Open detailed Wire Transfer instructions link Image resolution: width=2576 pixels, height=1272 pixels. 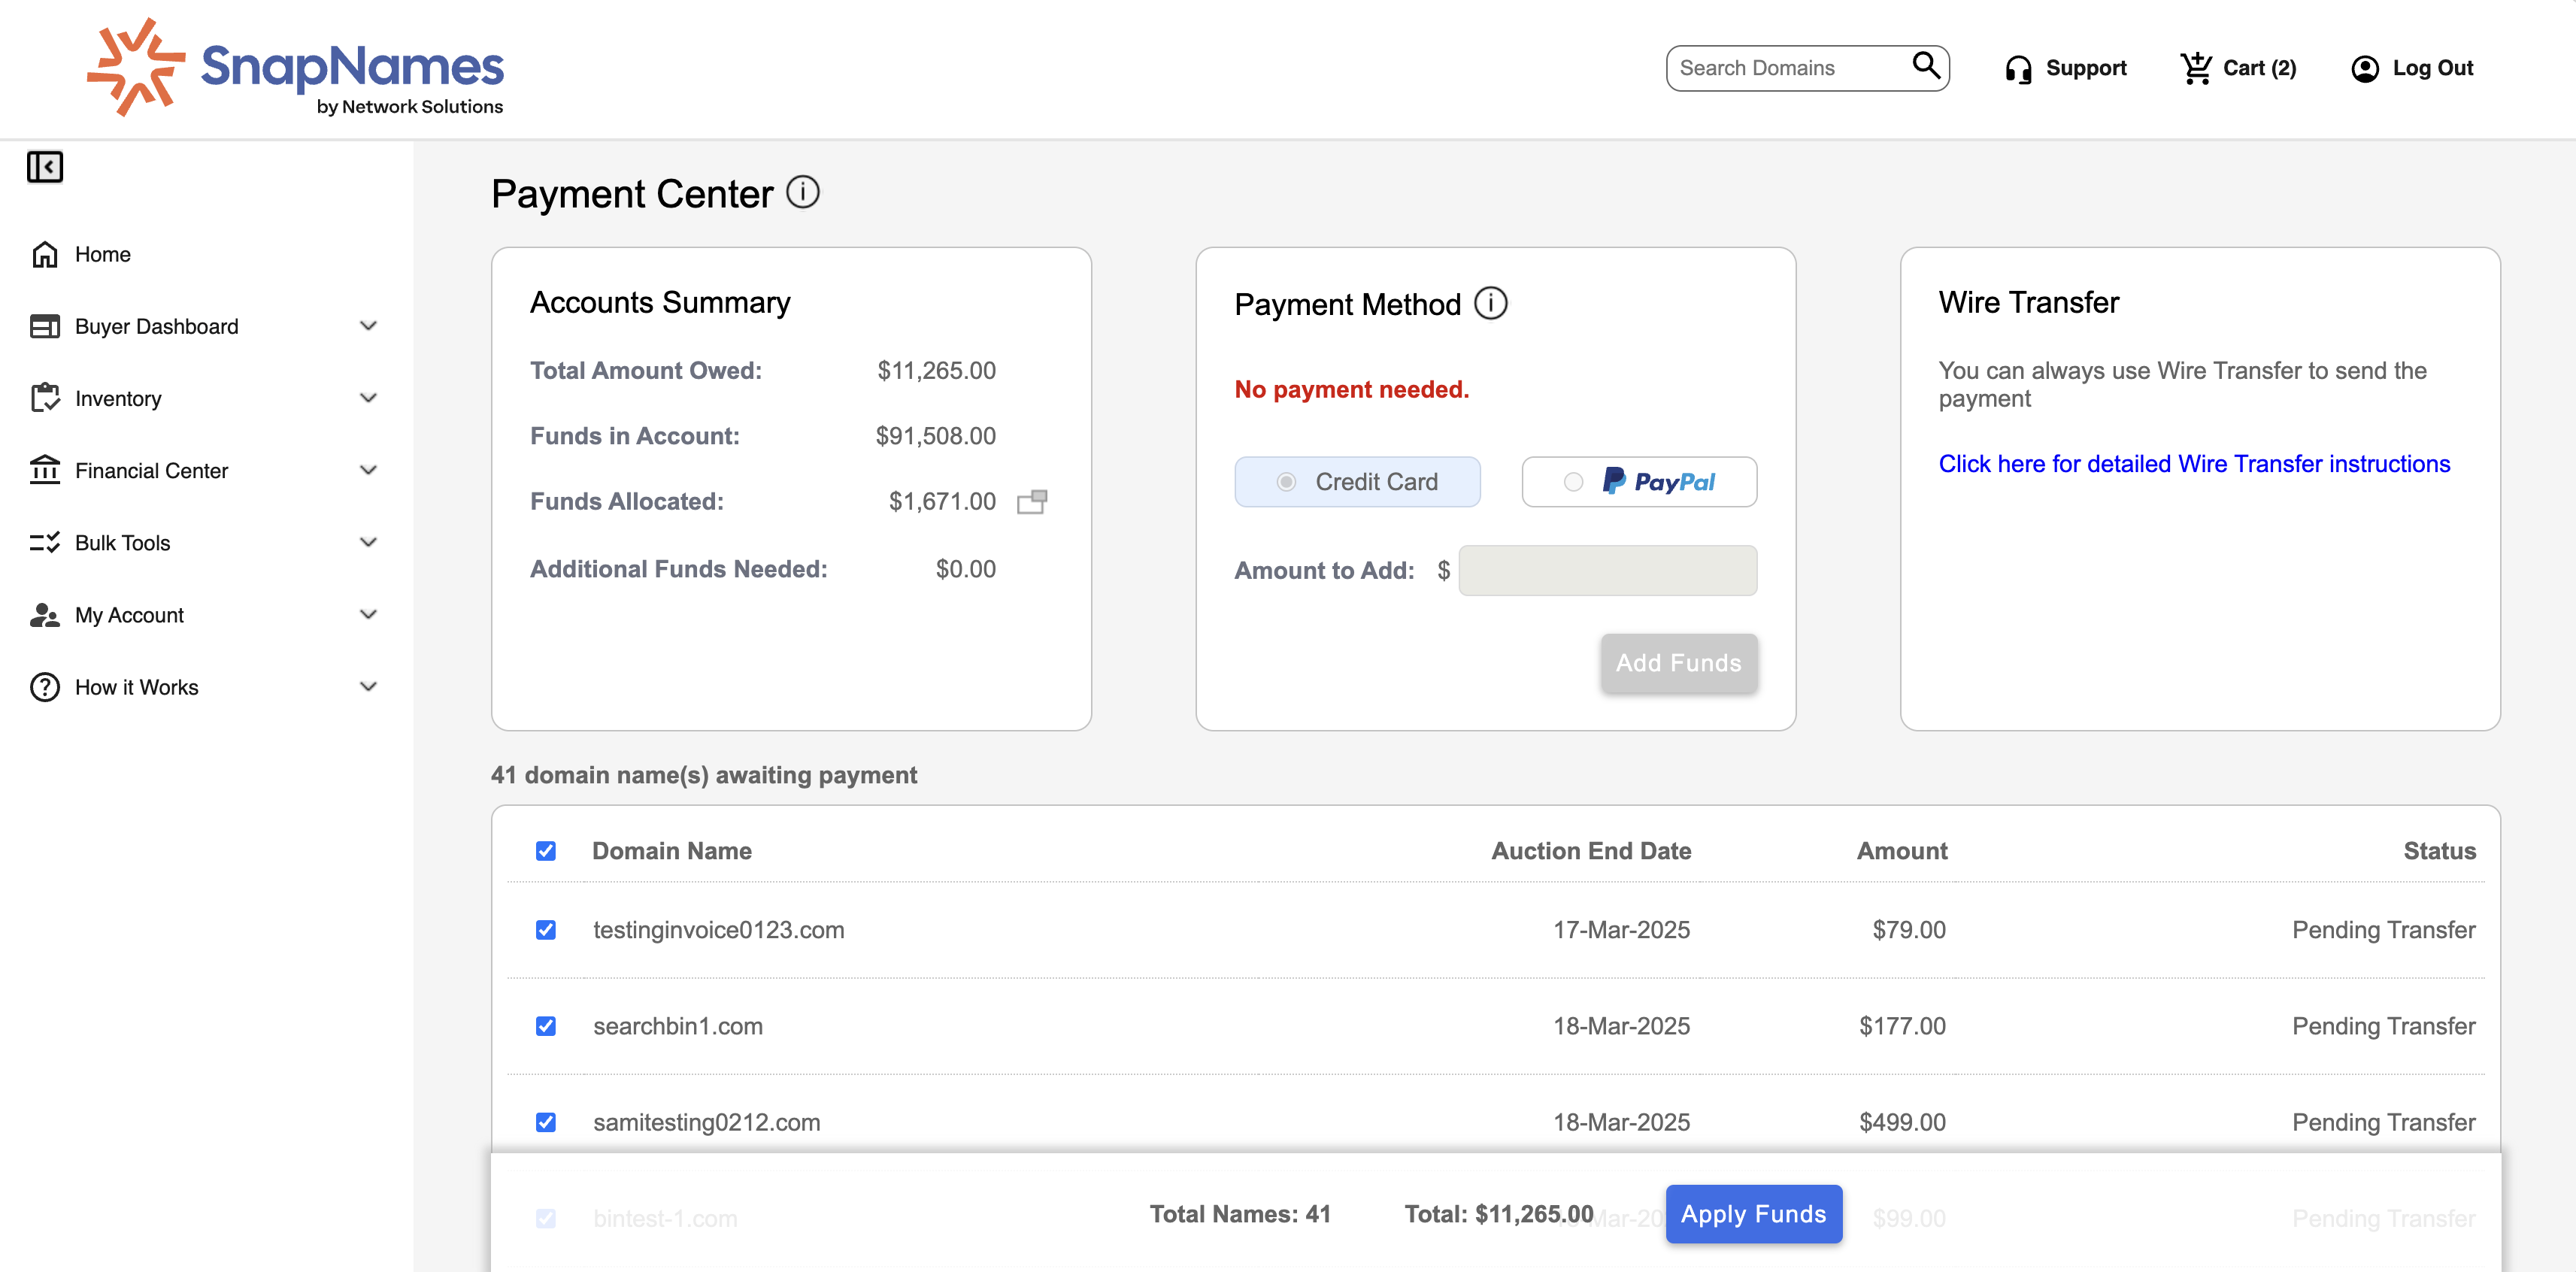point(2194,464)
